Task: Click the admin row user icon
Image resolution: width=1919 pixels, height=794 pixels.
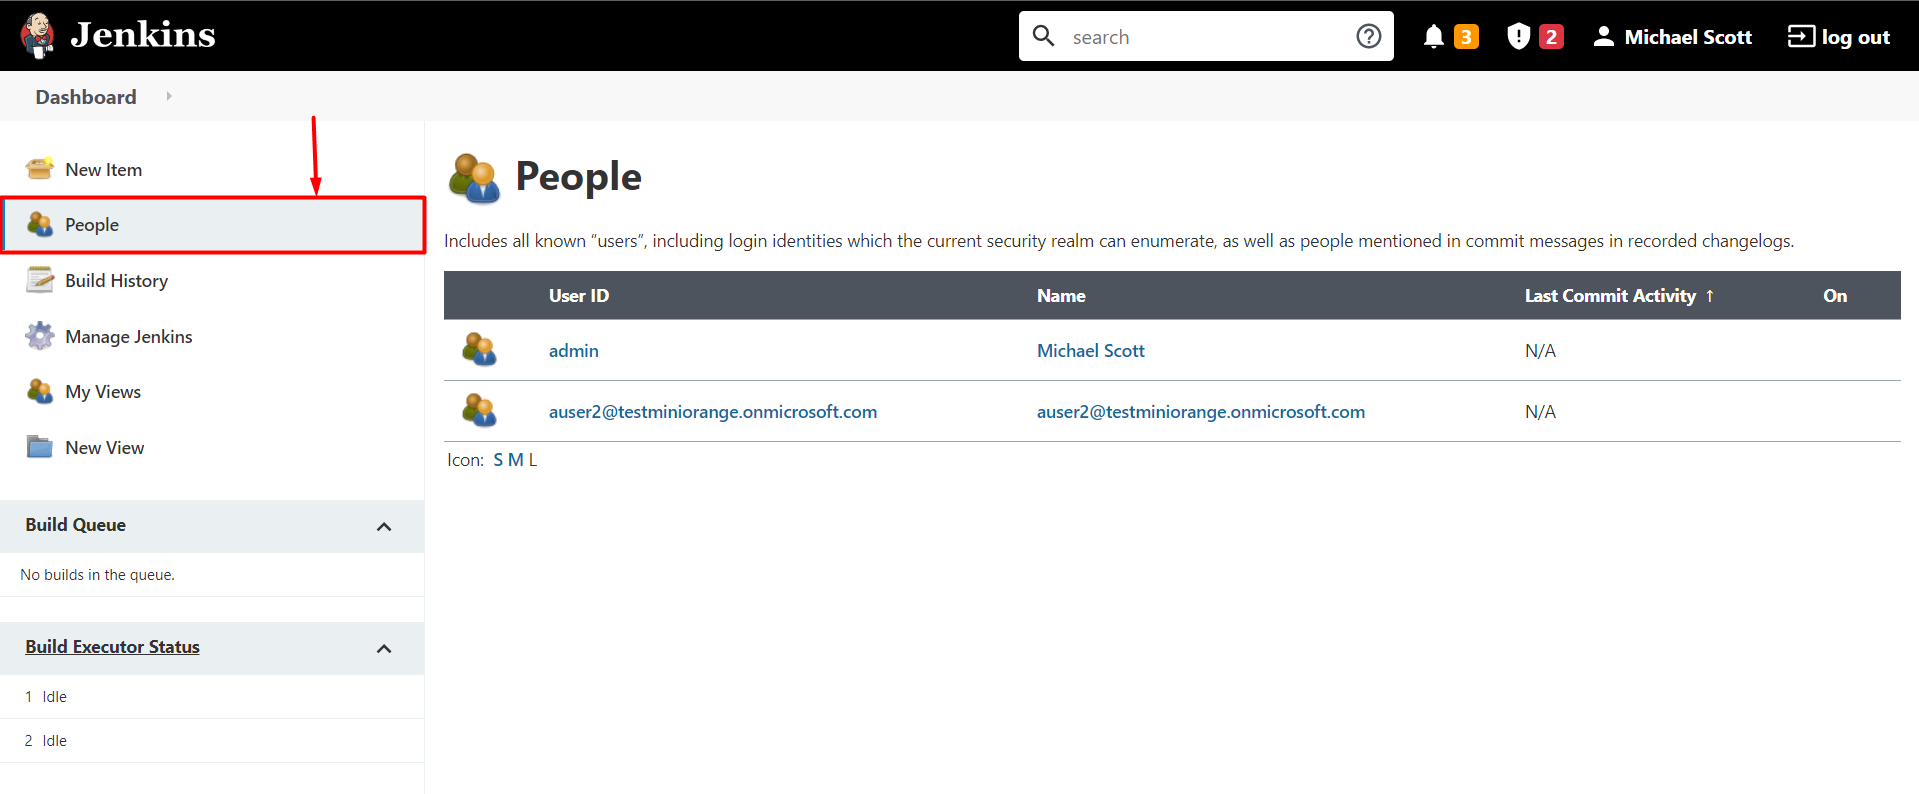Action: [x=479, y=350]
